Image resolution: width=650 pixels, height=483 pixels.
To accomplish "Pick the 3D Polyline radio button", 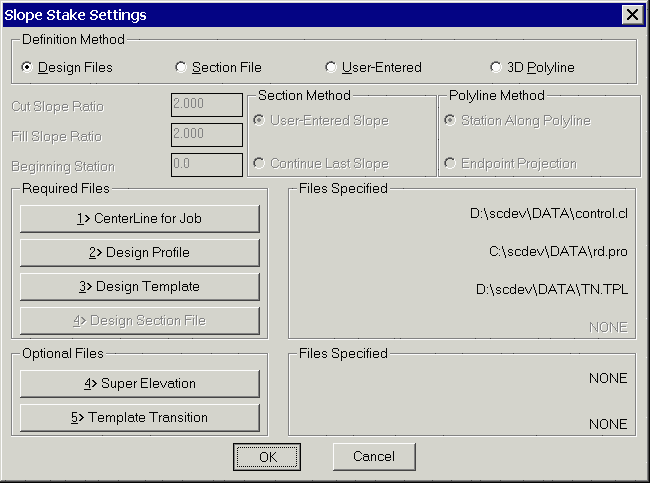I will pos(532,67).
